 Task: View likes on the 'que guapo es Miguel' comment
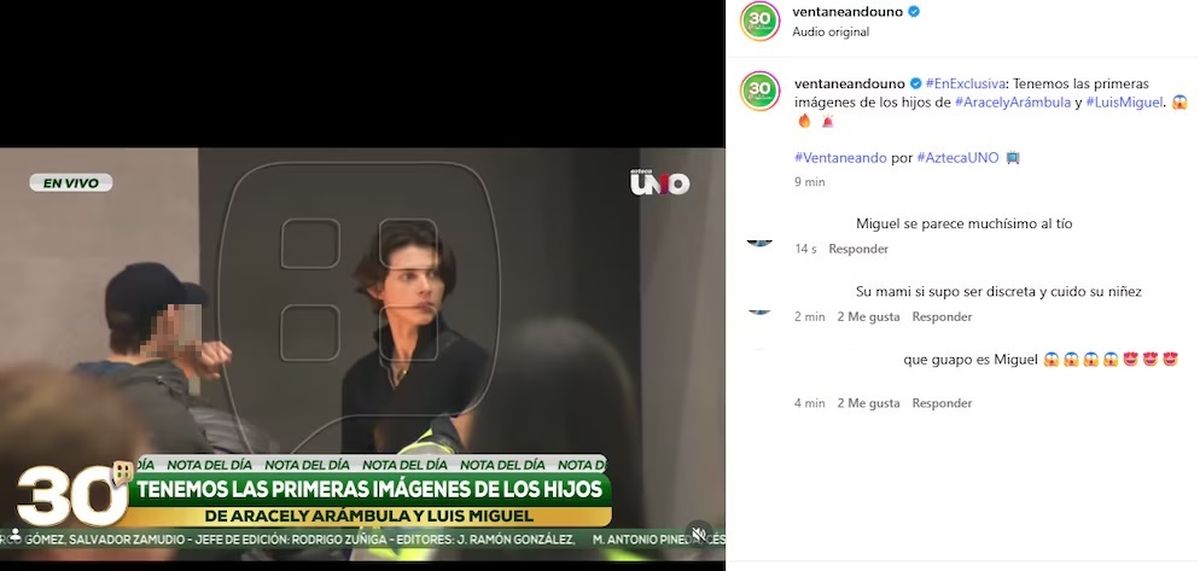click(869, 404)
